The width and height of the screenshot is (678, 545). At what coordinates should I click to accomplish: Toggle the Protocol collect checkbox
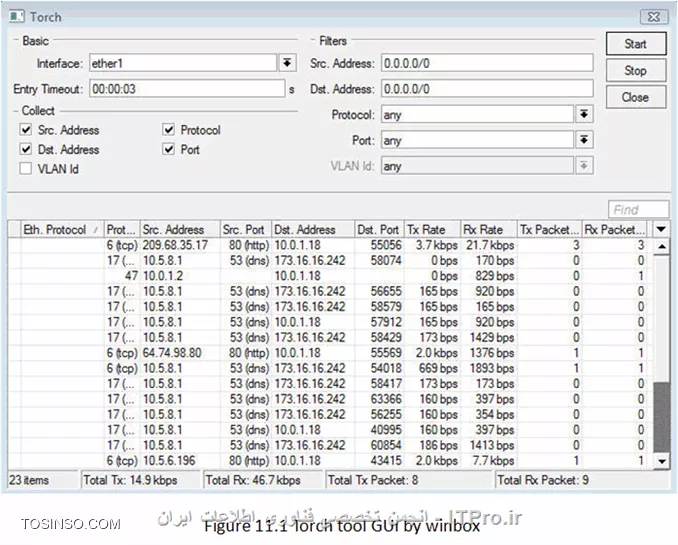[x=169, y=129]
